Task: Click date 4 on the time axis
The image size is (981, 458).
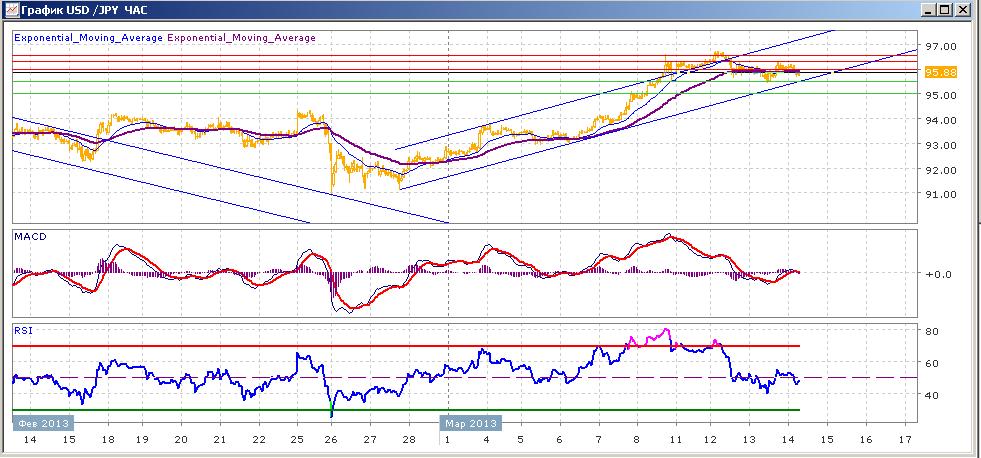Action: (x=486, y=440)
